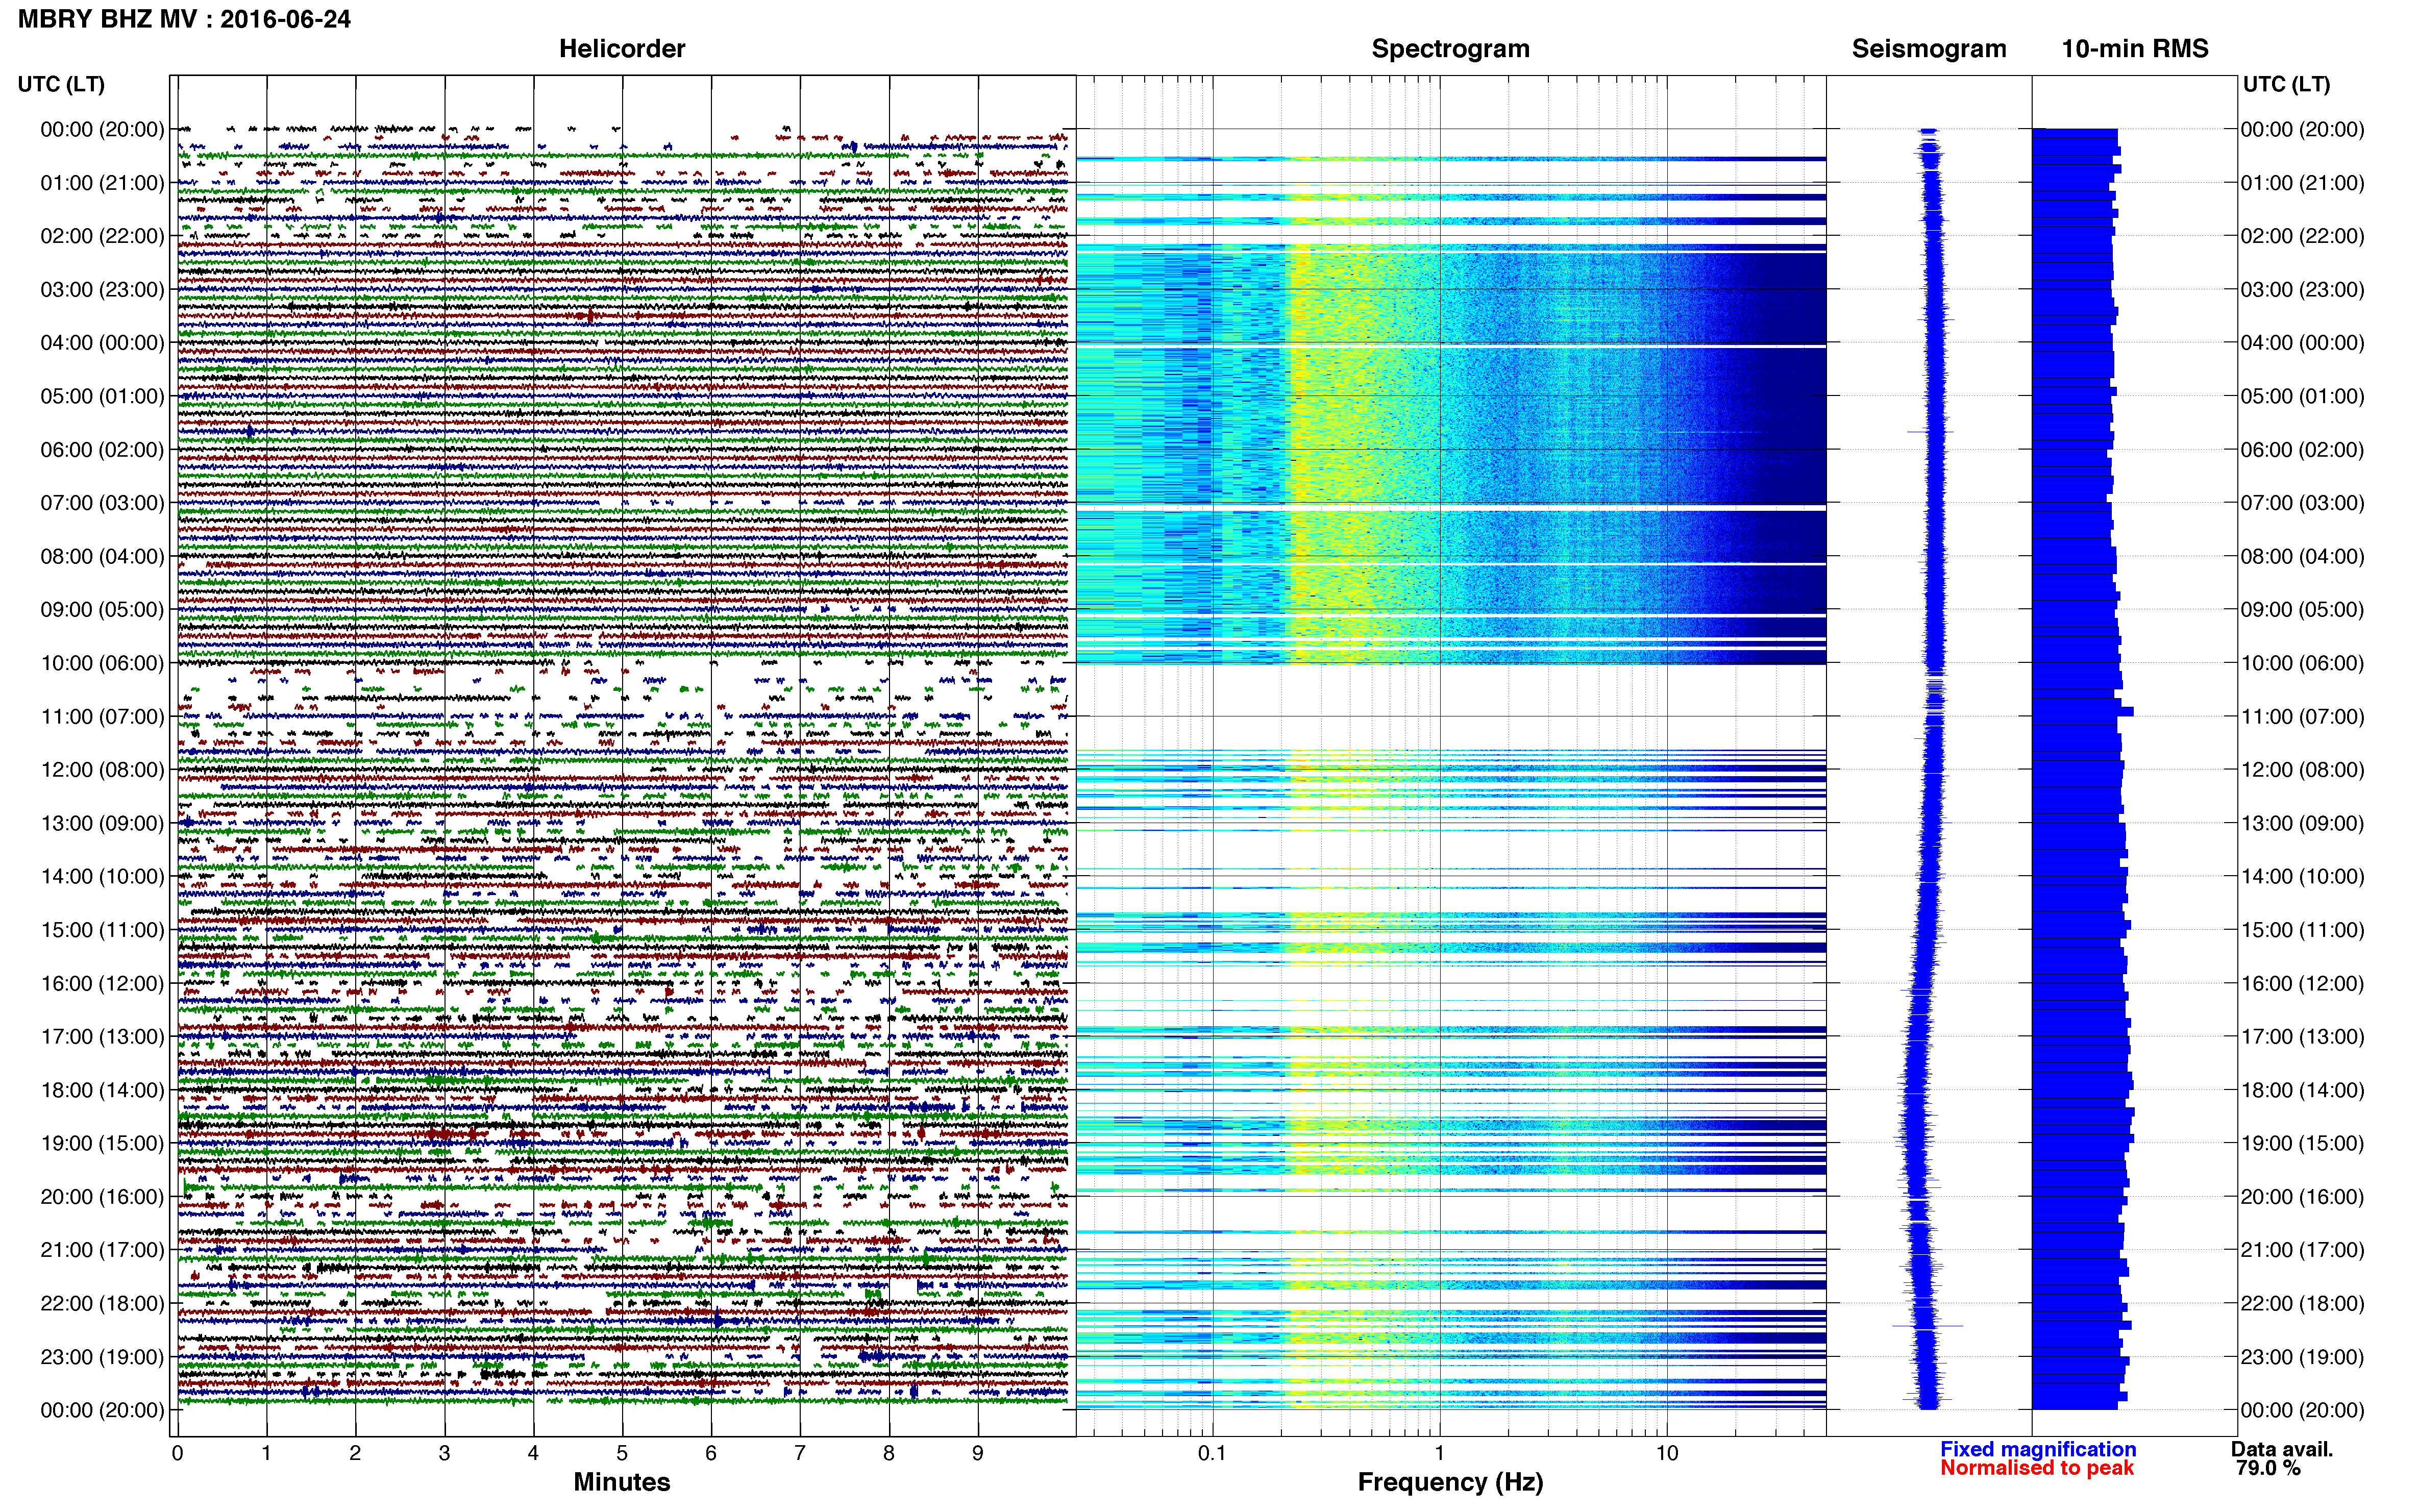Select the 'Spectrogram' panel heading
2419x1512 pixels.
(1450, 49)
